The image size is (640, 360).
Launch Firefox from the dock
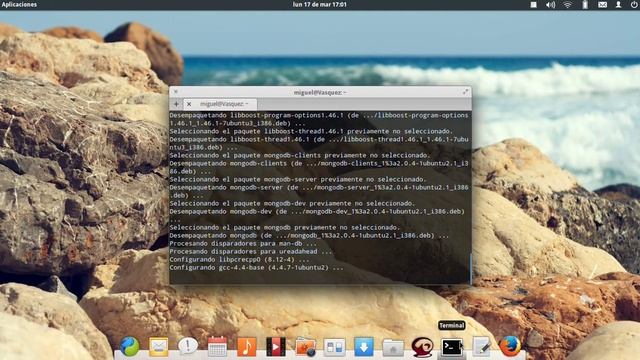(510, 347)
